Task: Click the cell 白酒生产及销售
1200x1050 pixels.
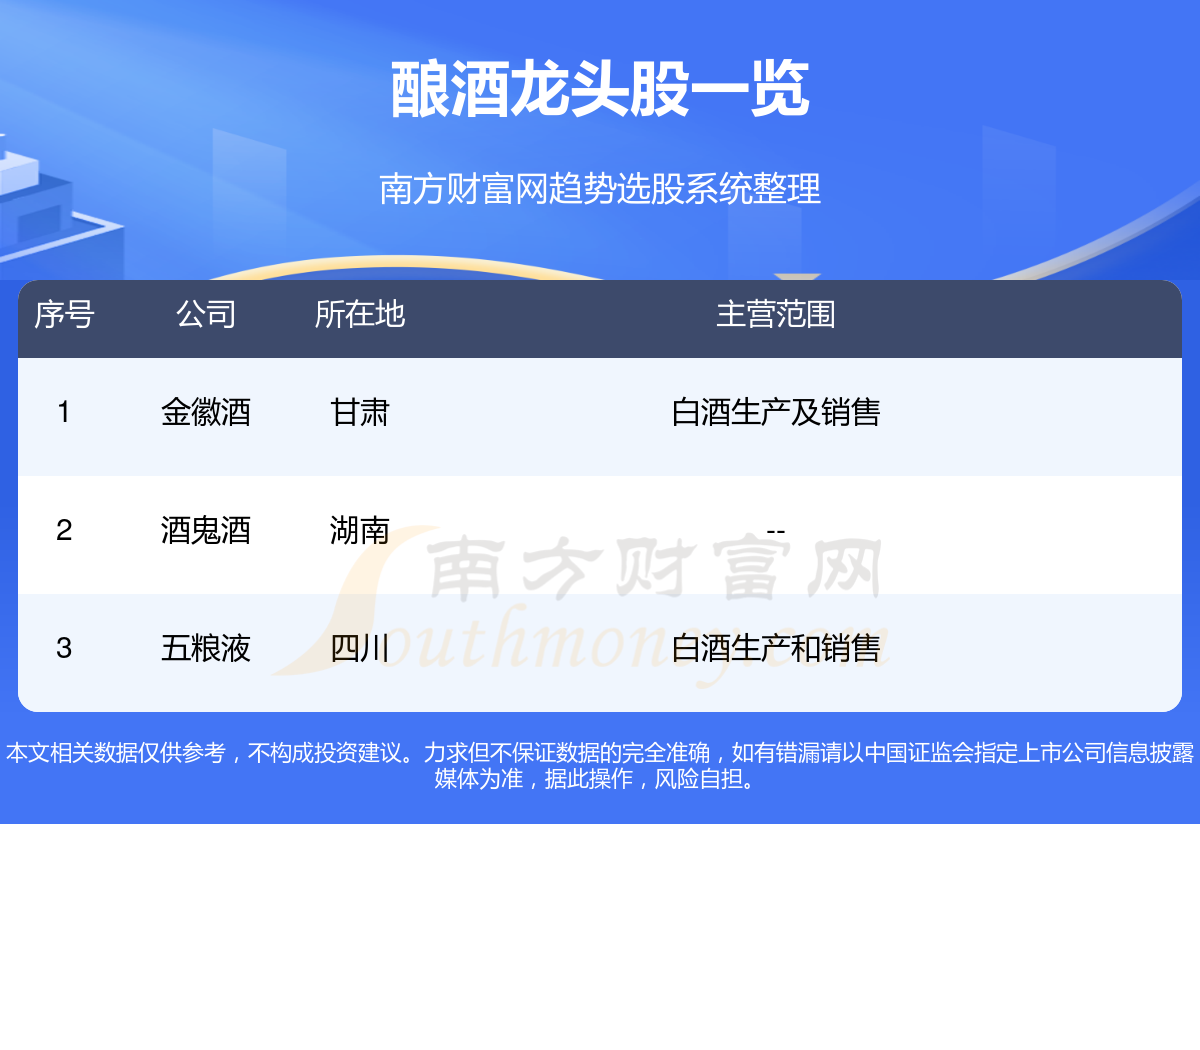Action: coord(776,412)
